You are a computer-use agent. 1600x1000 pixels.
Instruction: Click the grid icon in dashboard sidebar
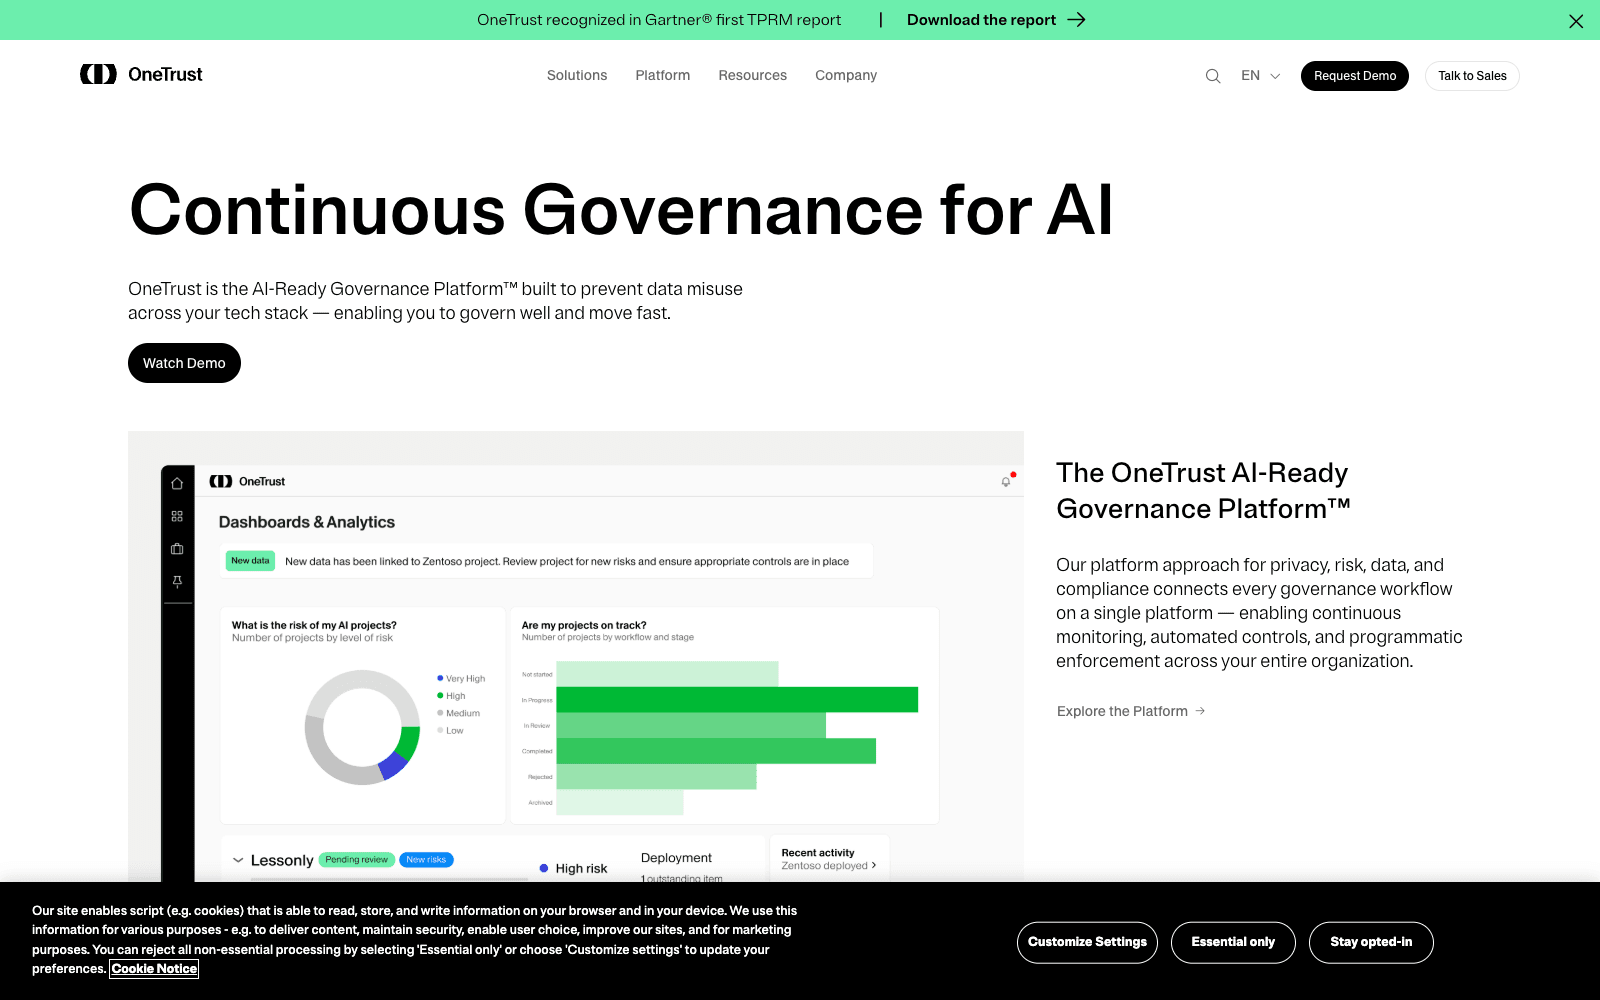point(177,516)
